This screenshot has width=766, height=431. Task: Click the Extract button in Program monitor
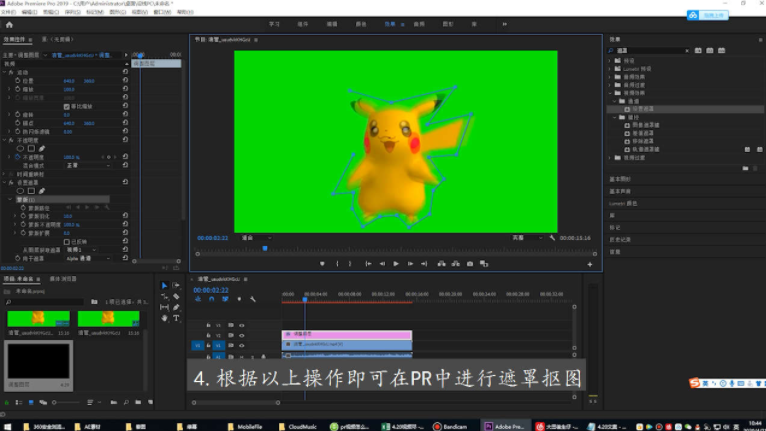coord(456,264)
